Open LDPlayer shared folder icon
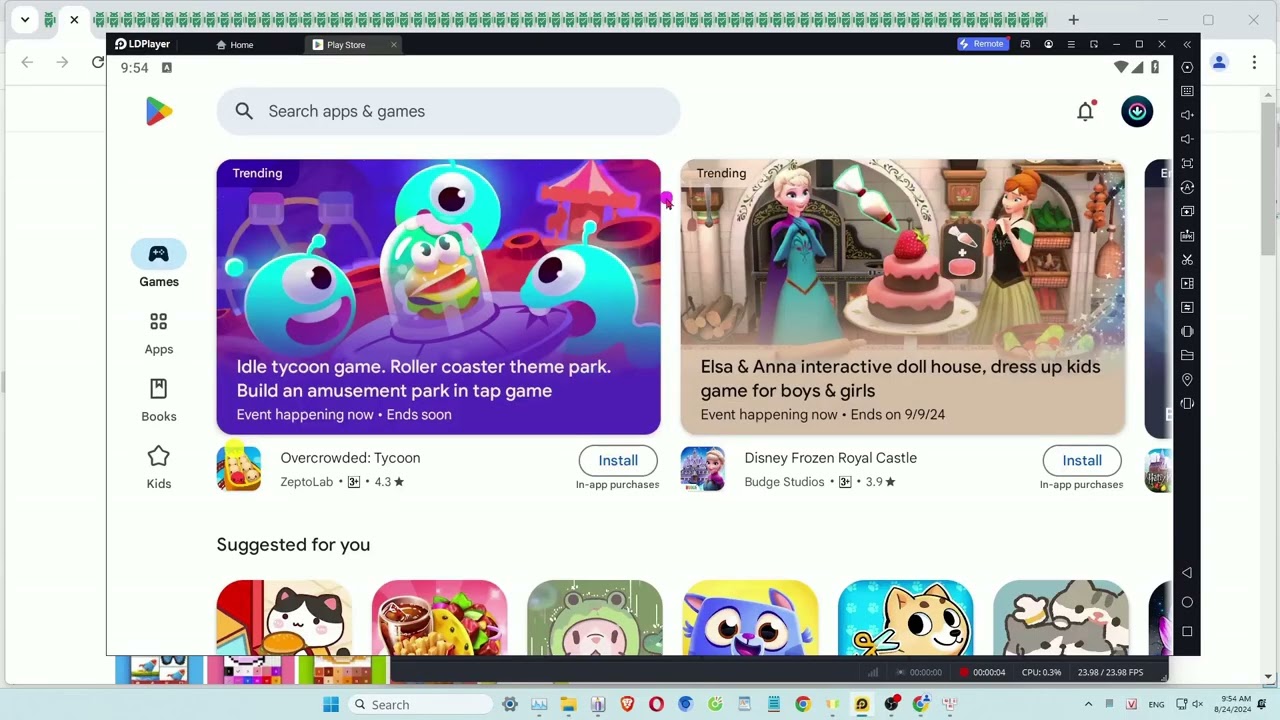The image size is (1280, 720). coord(1187,355)
